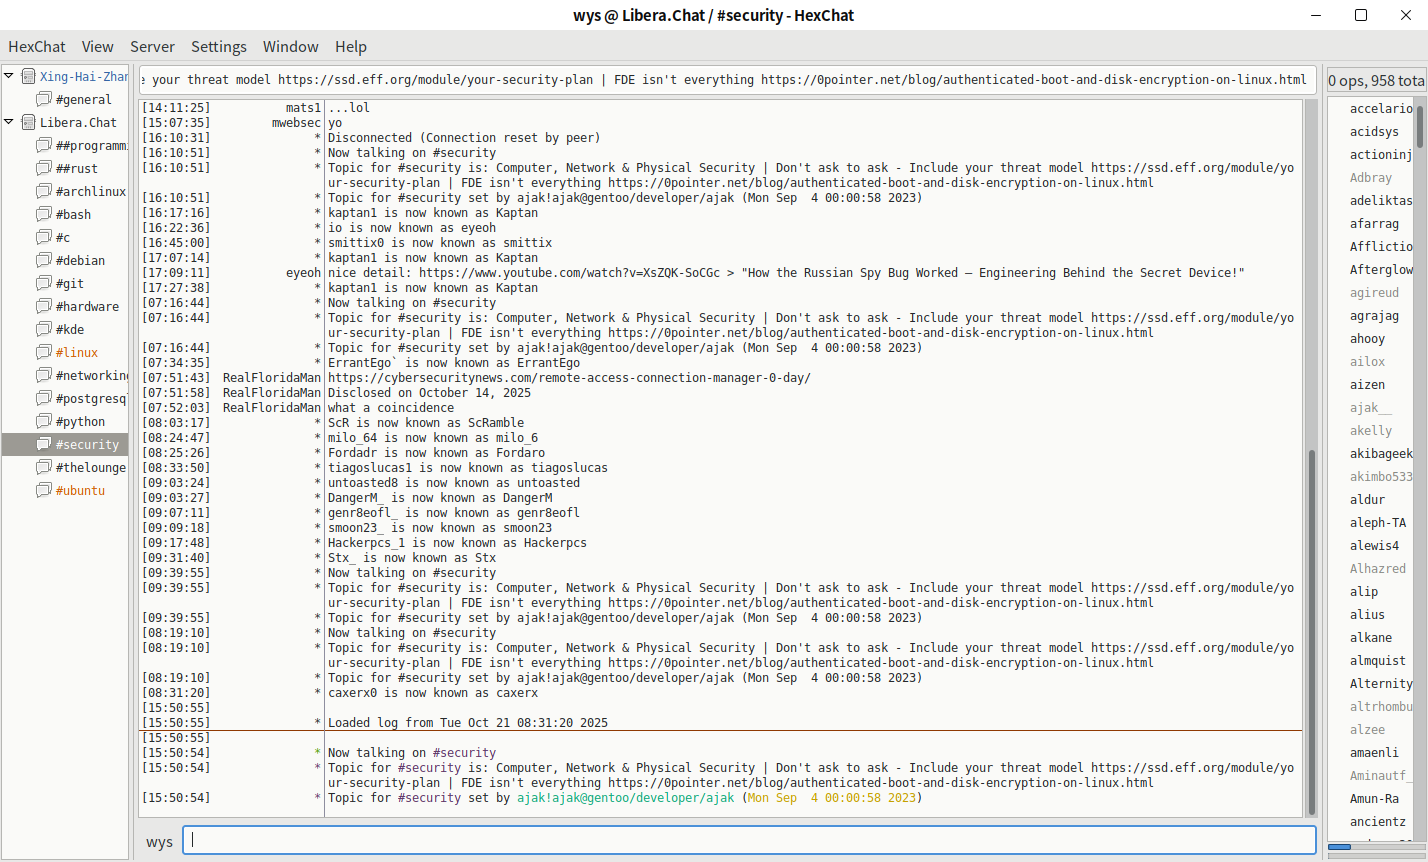The width and height of the screenshot is (1428, 862).
Task: Click the chat log vertical scrollbar
Action: click(1312, 630)
